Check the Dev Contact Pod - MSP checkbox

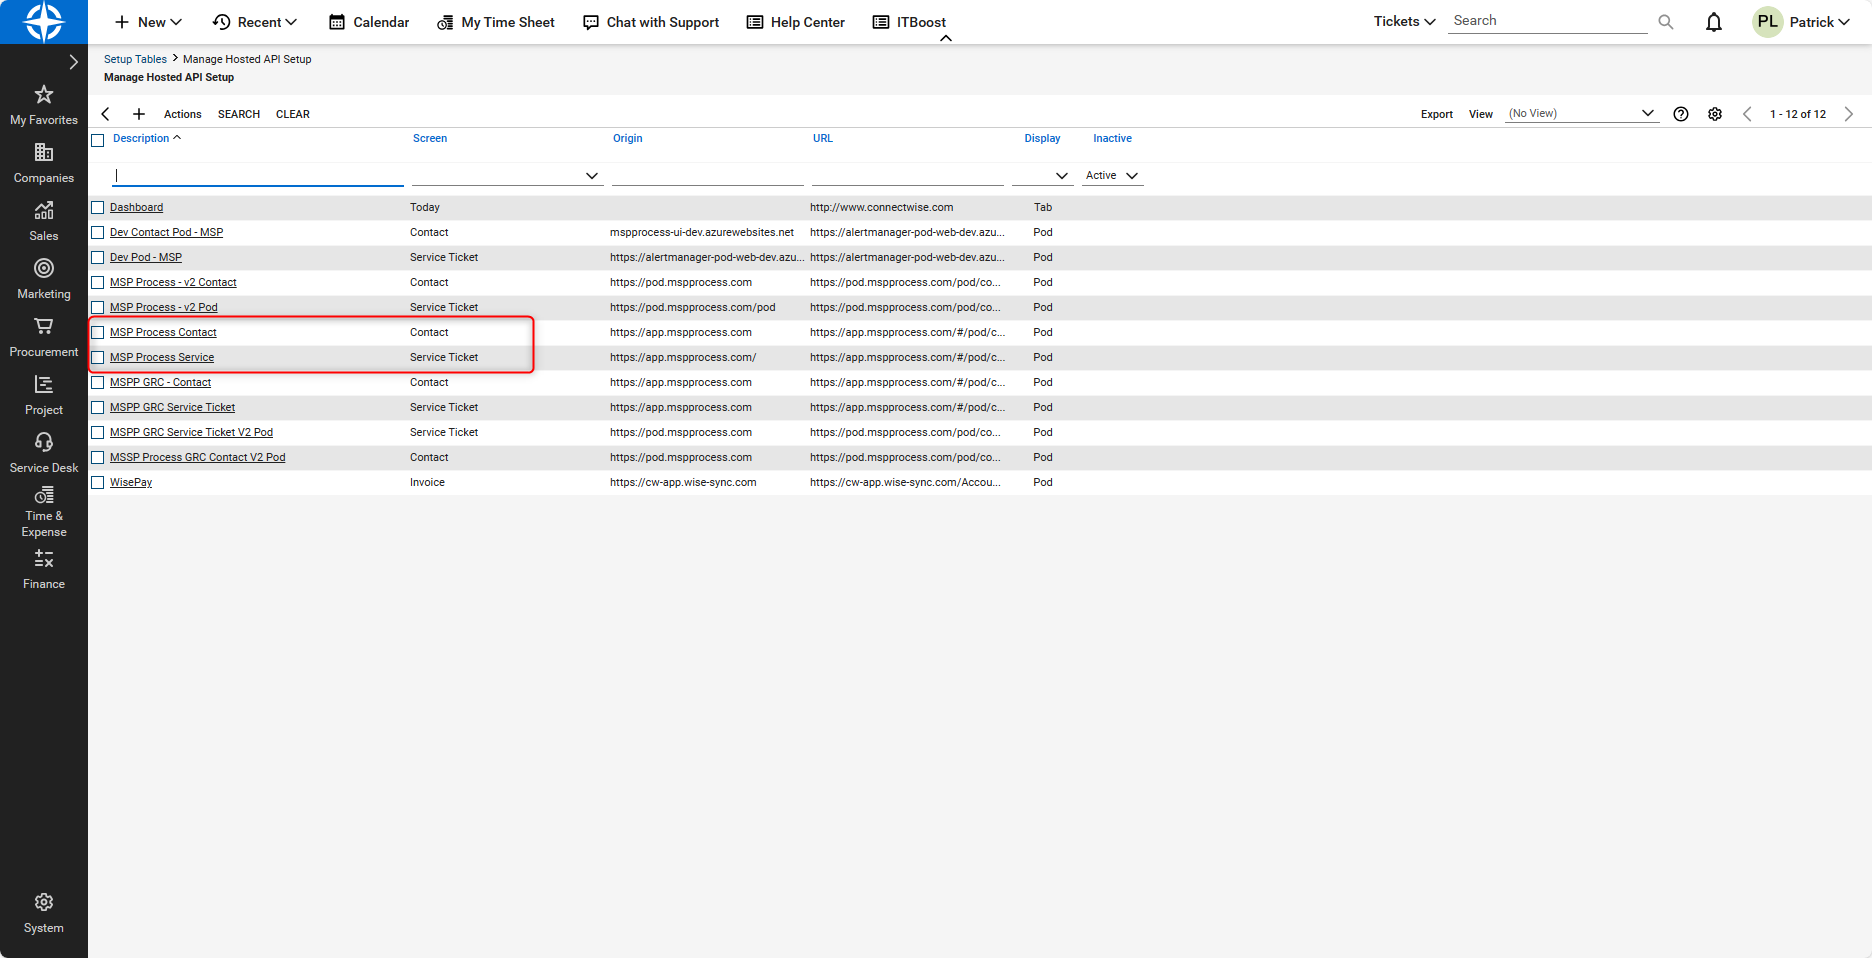tap(98, 233)
